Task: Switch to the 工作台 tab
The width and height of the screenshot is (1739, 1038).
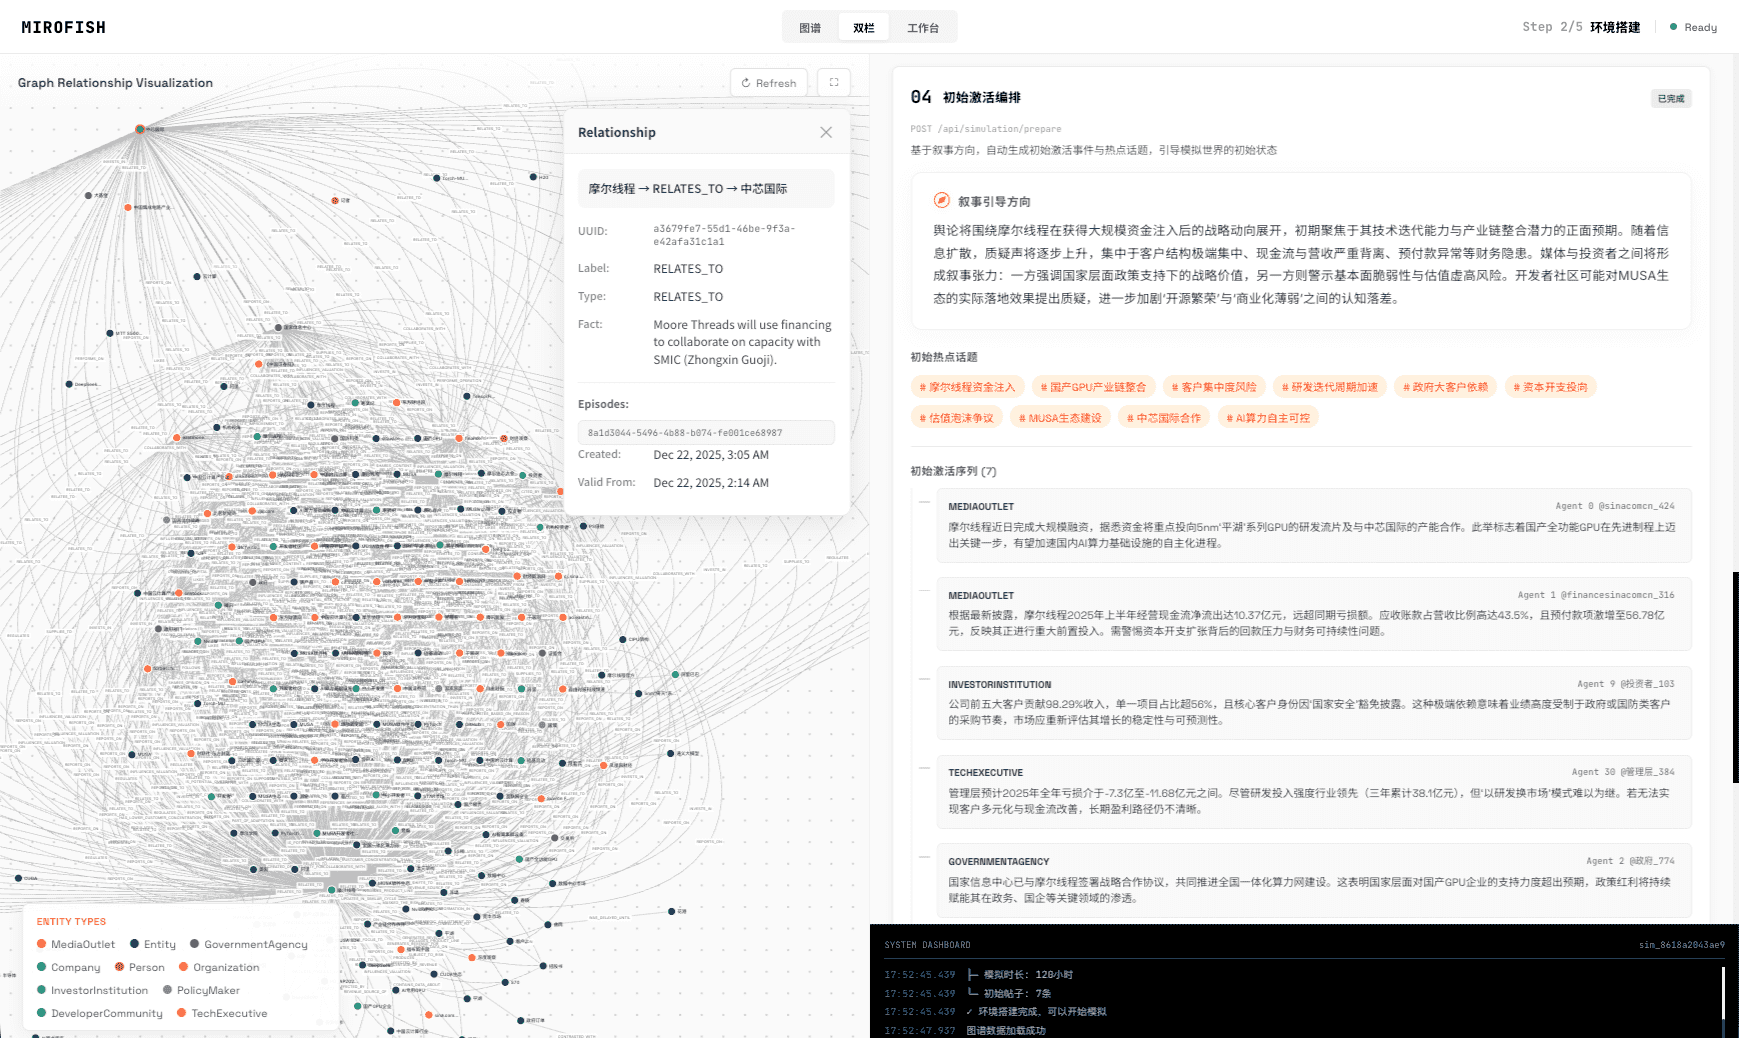Action: 922,27
